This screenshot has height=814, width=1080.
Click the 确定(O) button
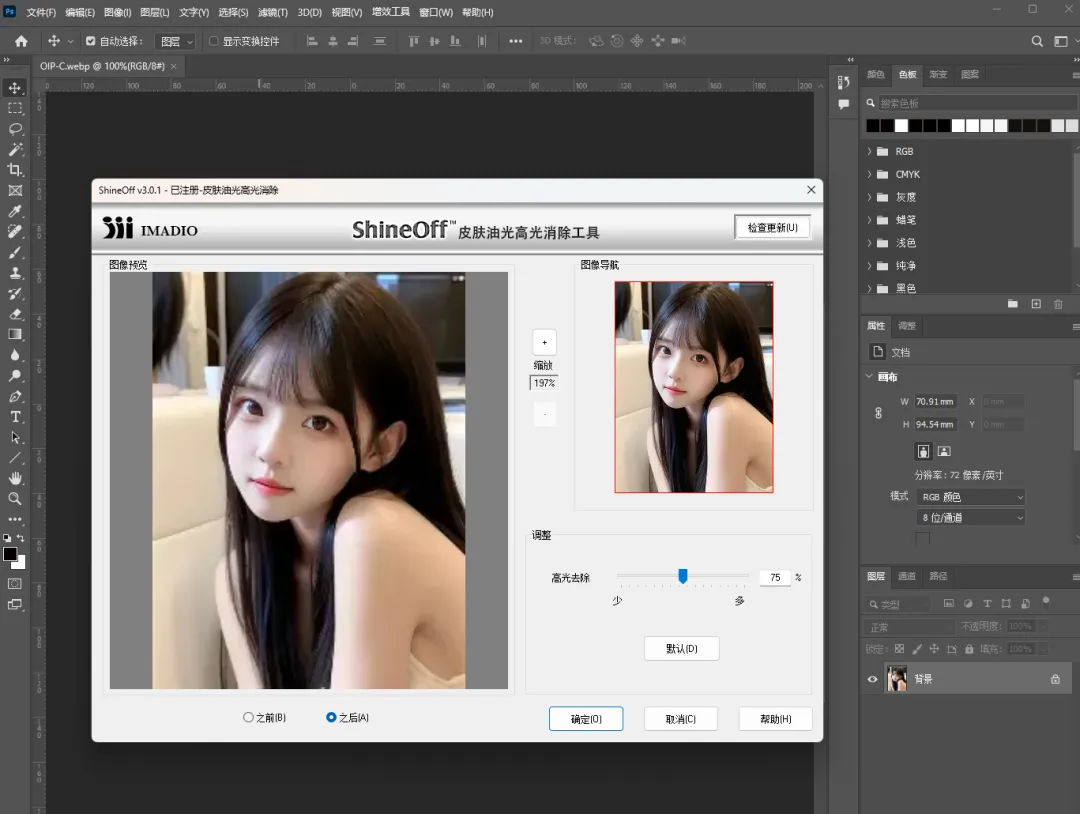586,719
